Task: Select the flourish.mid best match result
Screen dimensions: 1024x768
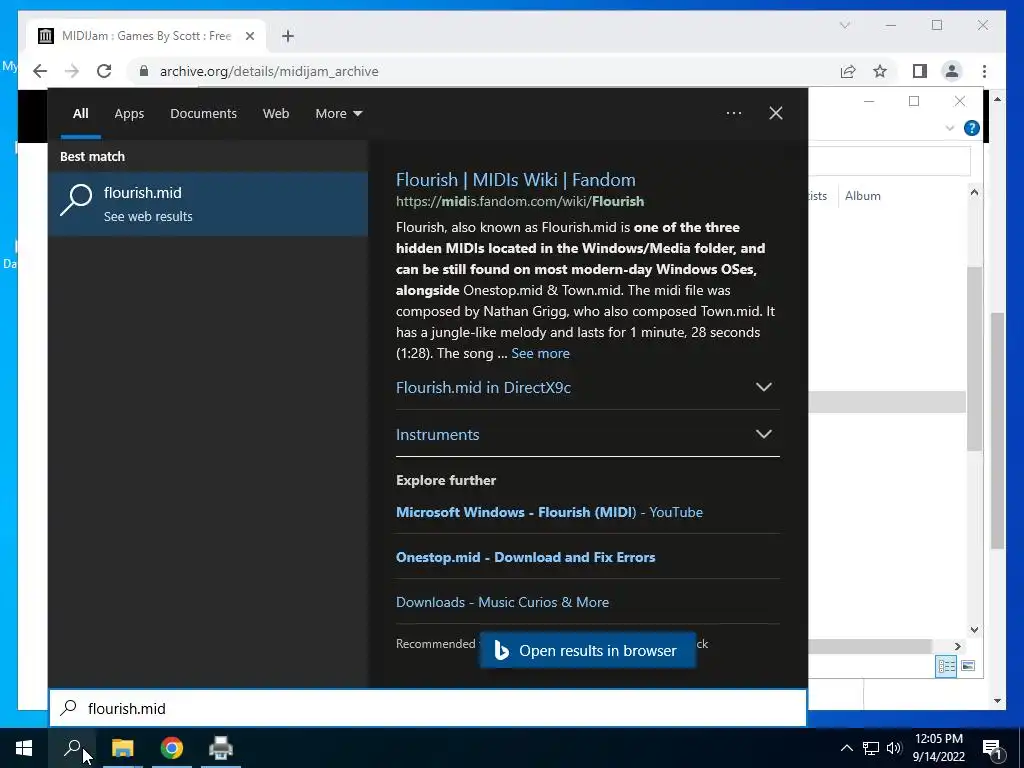Action: pos(208,204)
